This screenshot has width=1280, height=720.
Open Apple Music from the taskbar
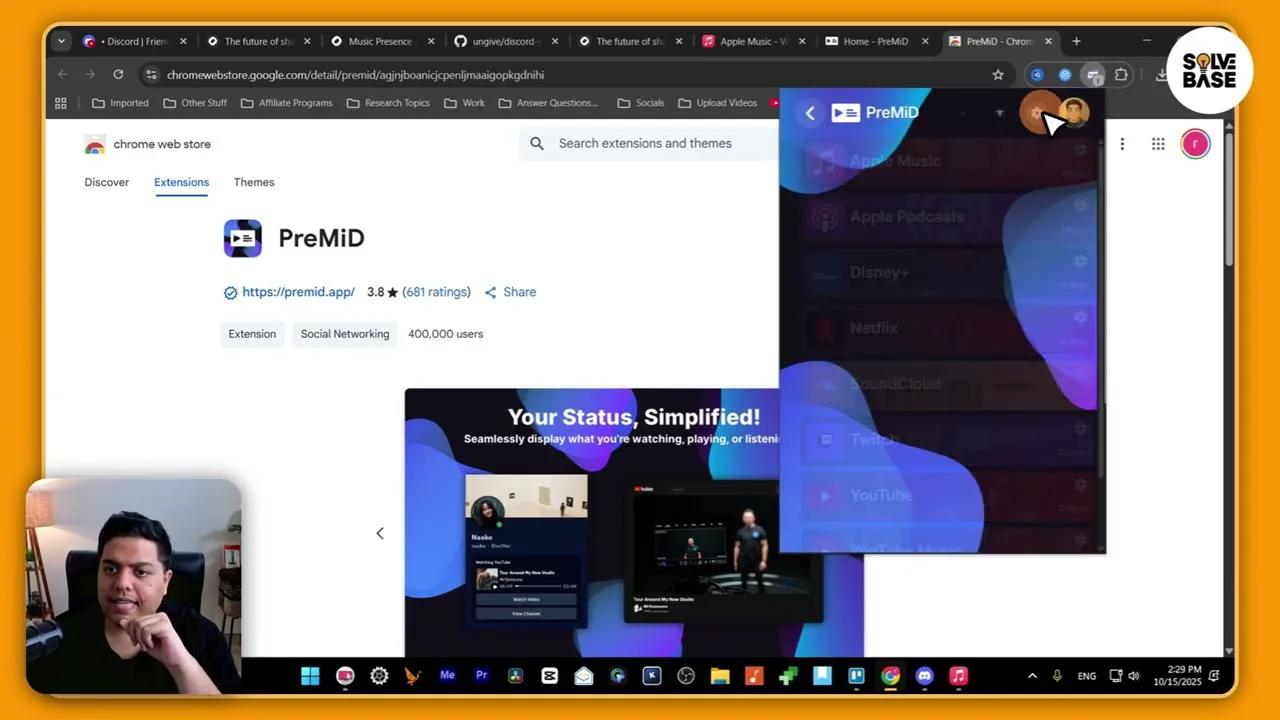(x=957, y=675)
